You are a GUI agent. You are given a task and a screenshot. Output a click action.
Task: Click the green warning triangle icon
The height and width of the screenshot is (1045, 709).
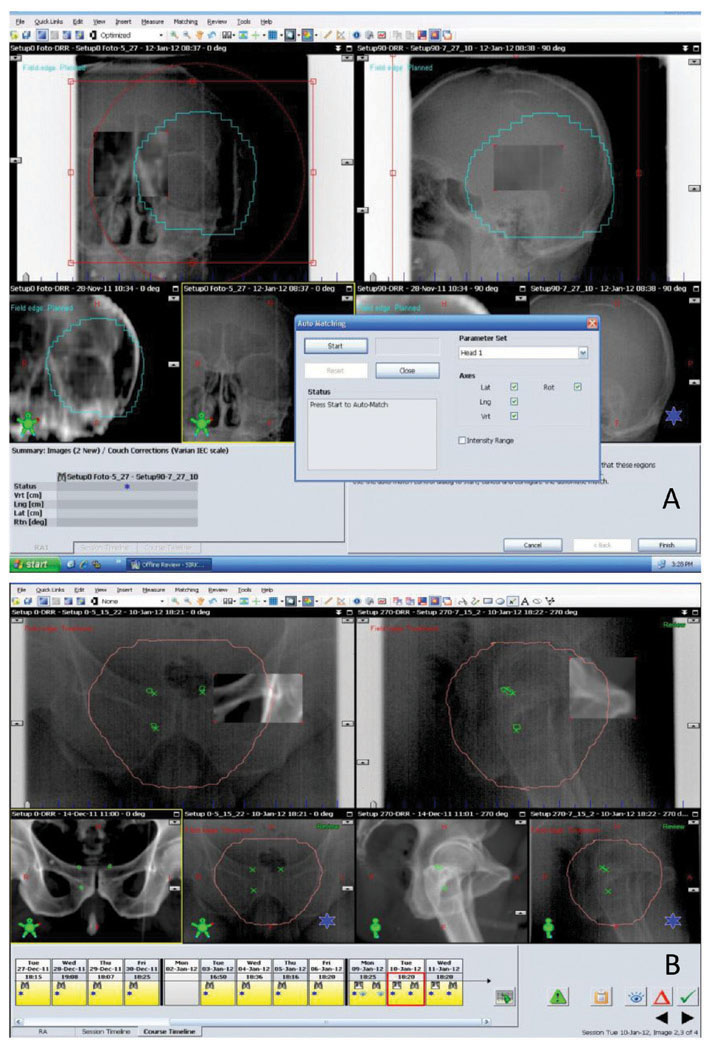click(558, 997)
